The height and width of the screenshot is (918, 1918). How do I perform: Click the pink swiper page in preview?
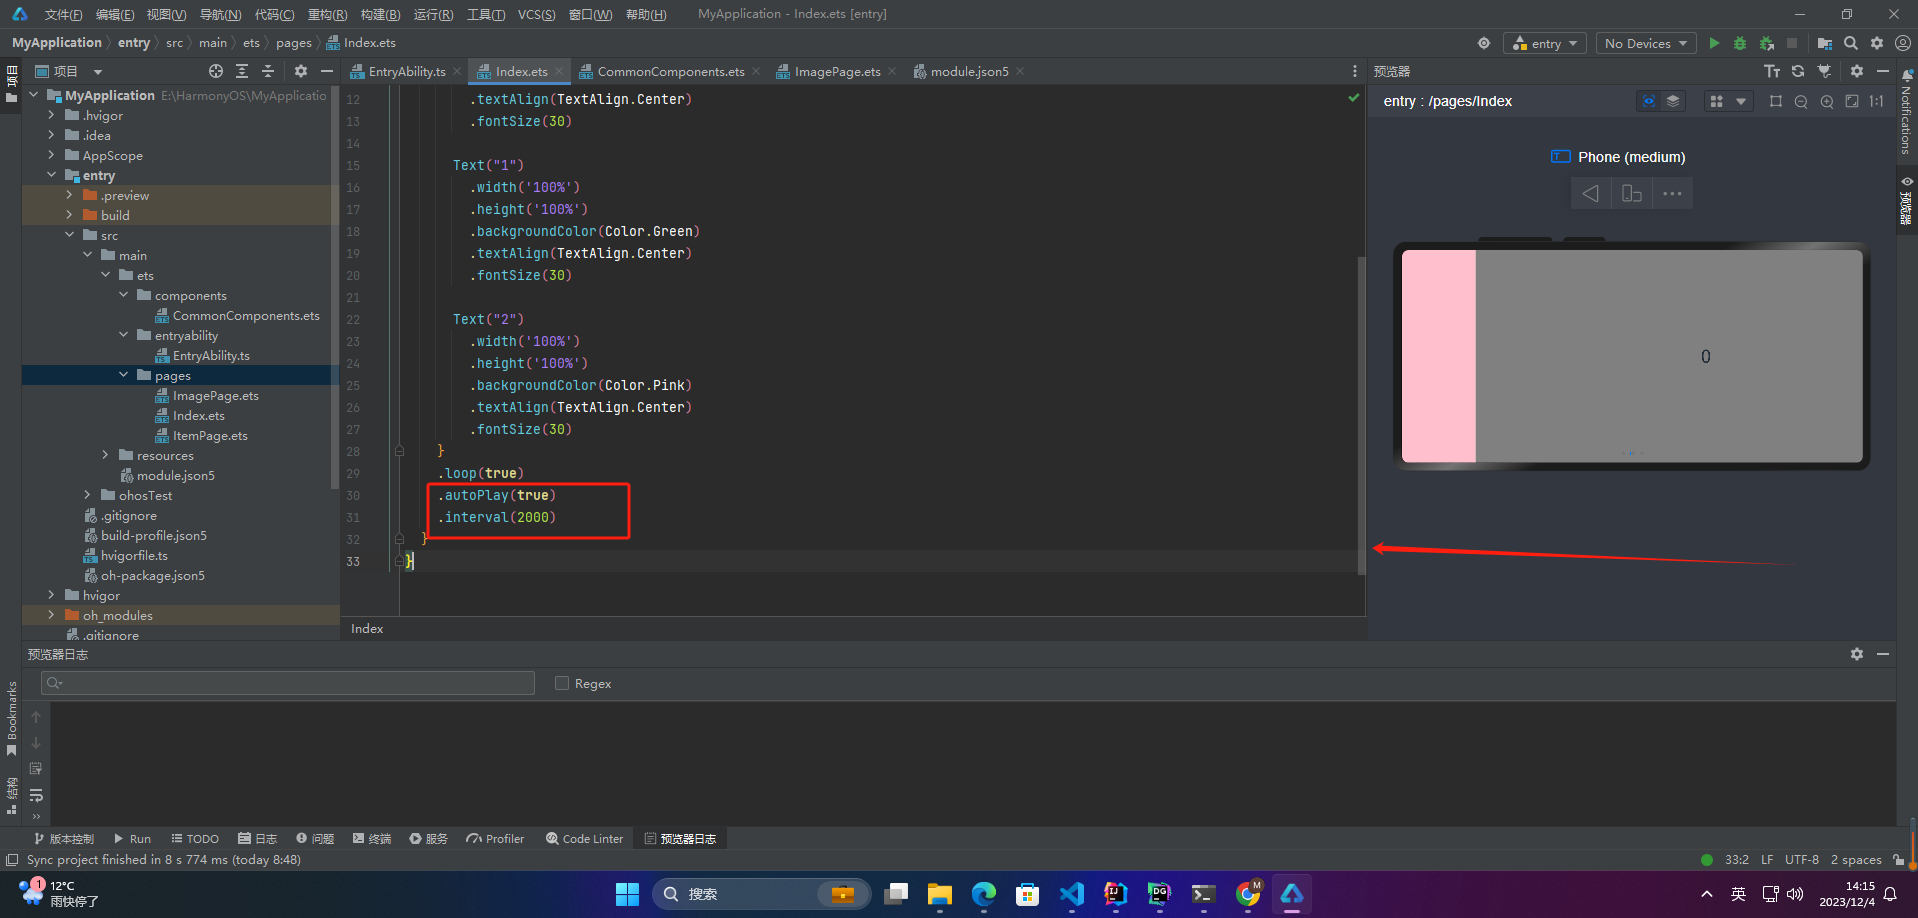pyautogui.click(x=1438, y=356)
